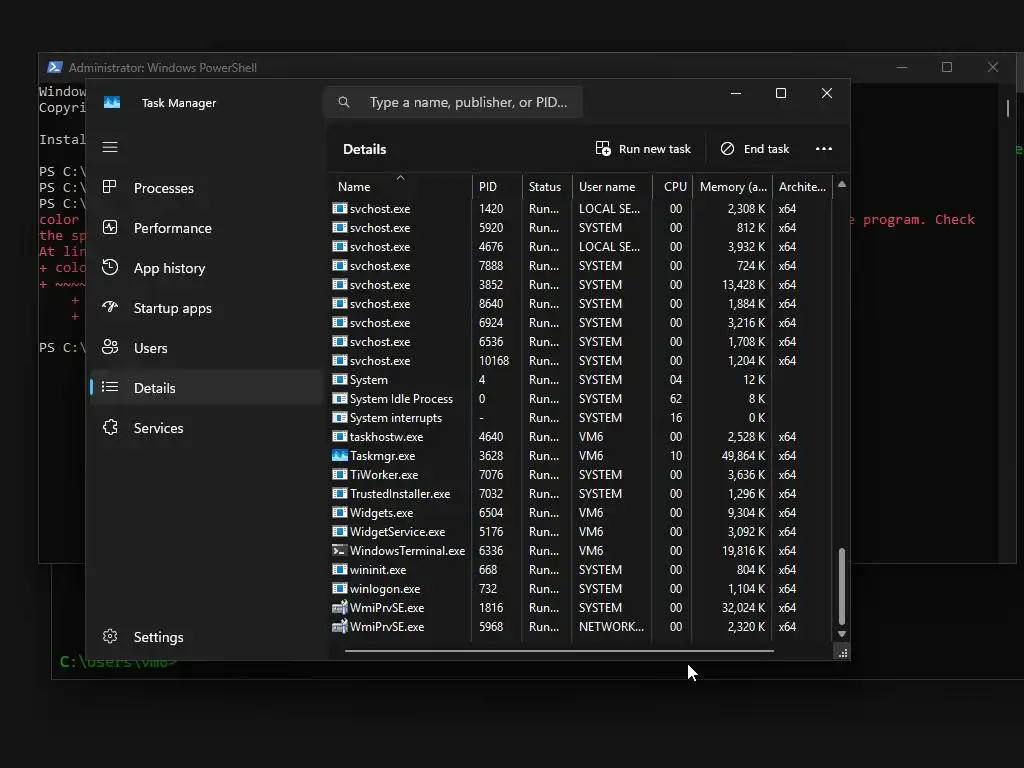Click the App history clock icon
The width and height of the screenshot is (1024, 768).
110,267
